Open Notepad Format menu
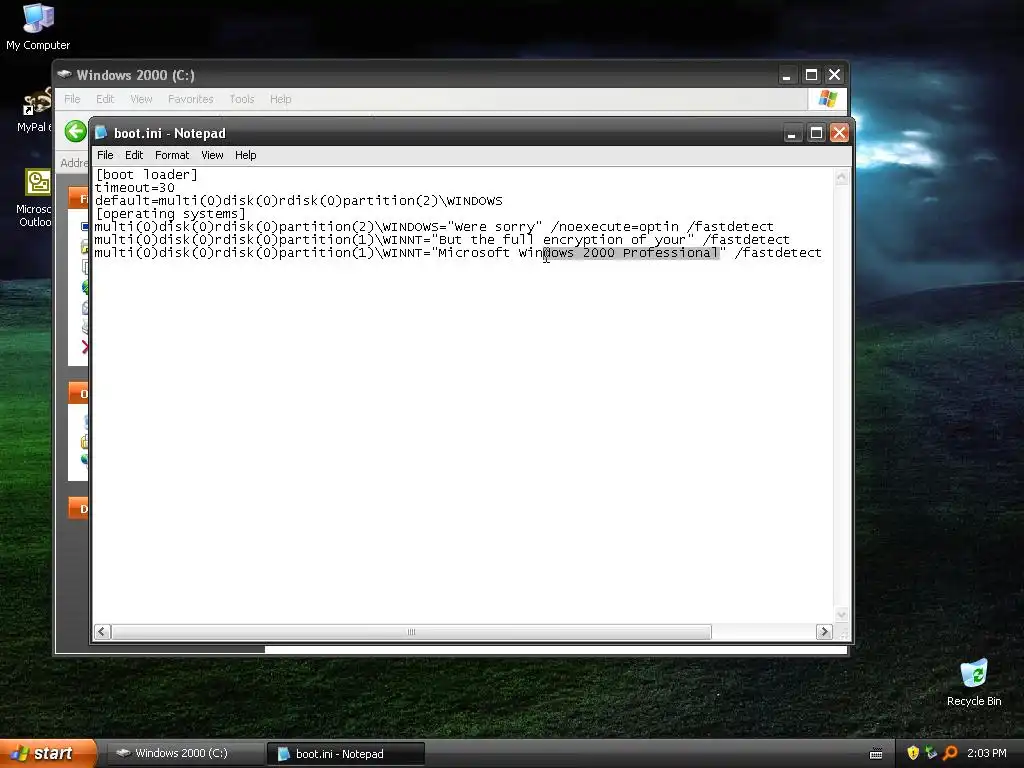 [172, 155]
